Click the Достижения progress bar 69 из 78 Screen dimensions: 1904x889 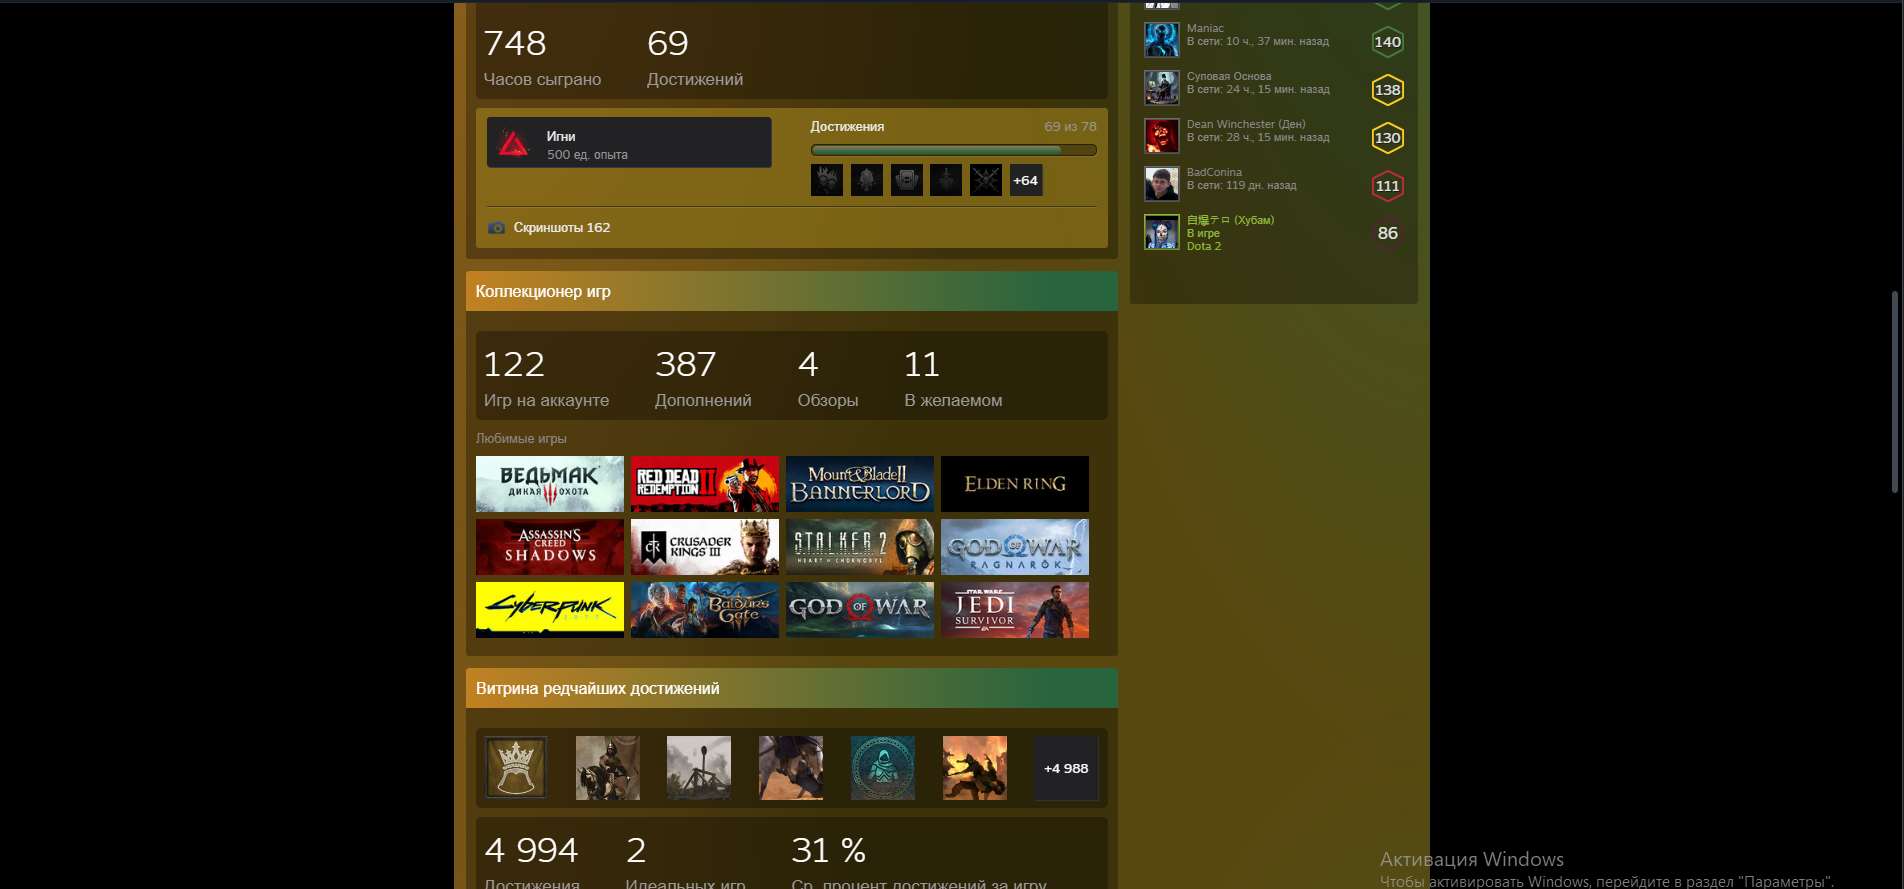[x=952, y=150]
